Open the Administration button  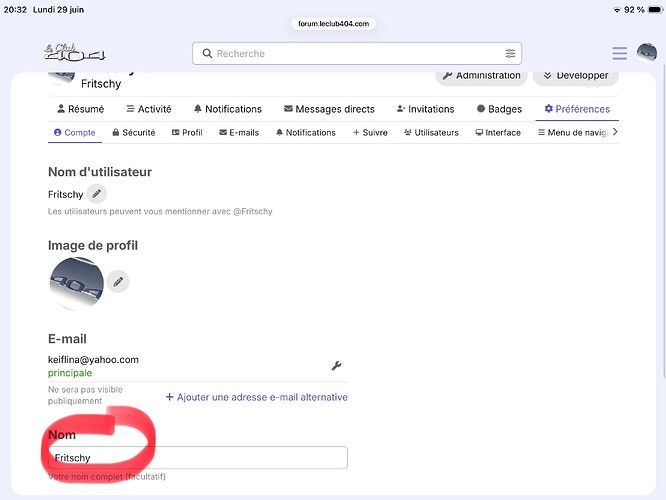coord(481,76)
